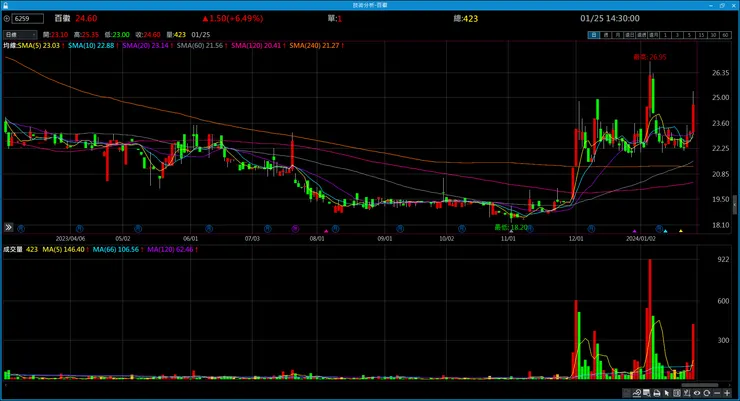Click the first grayed icon in bottom toolbar
This screenshot has height=401, width=740.
click(x=626, y=393)
